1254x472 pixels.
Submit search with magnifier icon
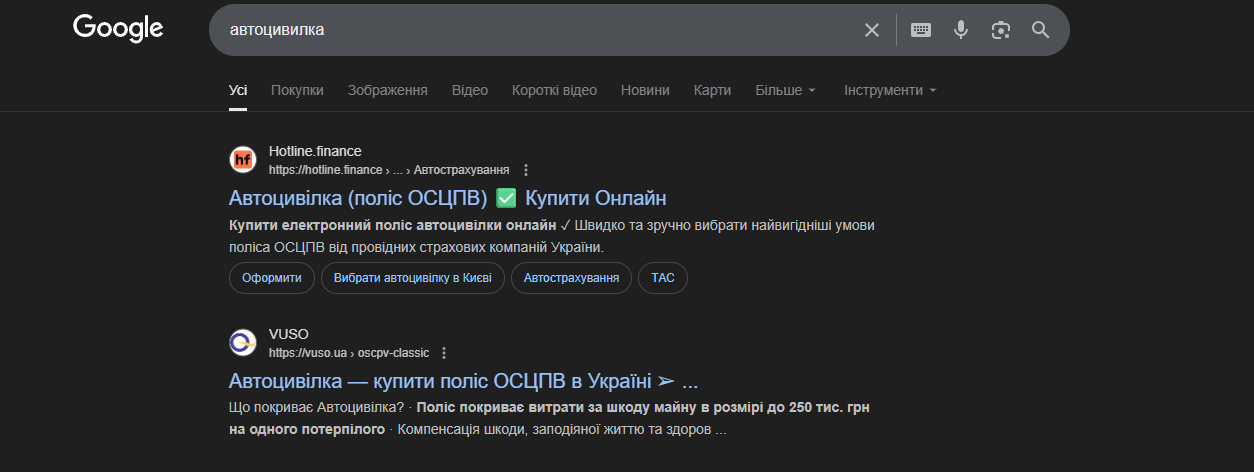[1041, 30]
